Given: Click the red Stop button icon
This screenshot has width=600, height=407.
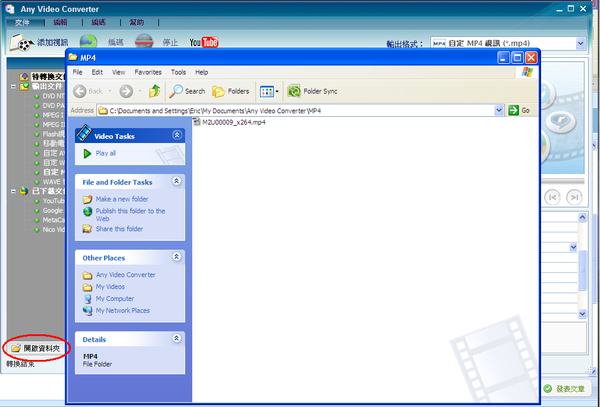Looking at the screenshot, I should (x=144, y=42).
